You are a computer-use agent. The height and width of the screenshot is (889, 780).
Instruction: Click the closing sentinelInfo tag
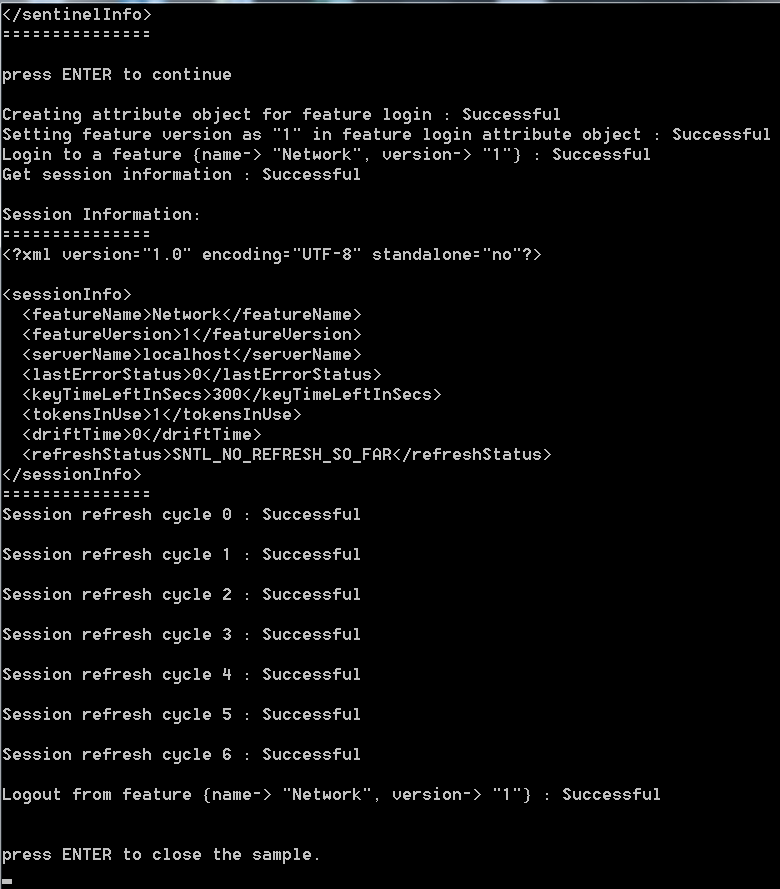pos(77,14)
